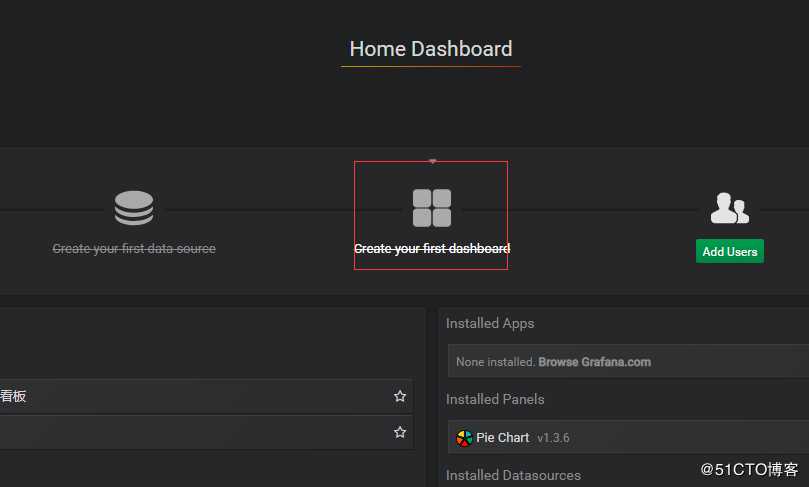809x487 pixels.
Task: Click the four-square dashboard grid icon
Action: click(x=432, y=208)
